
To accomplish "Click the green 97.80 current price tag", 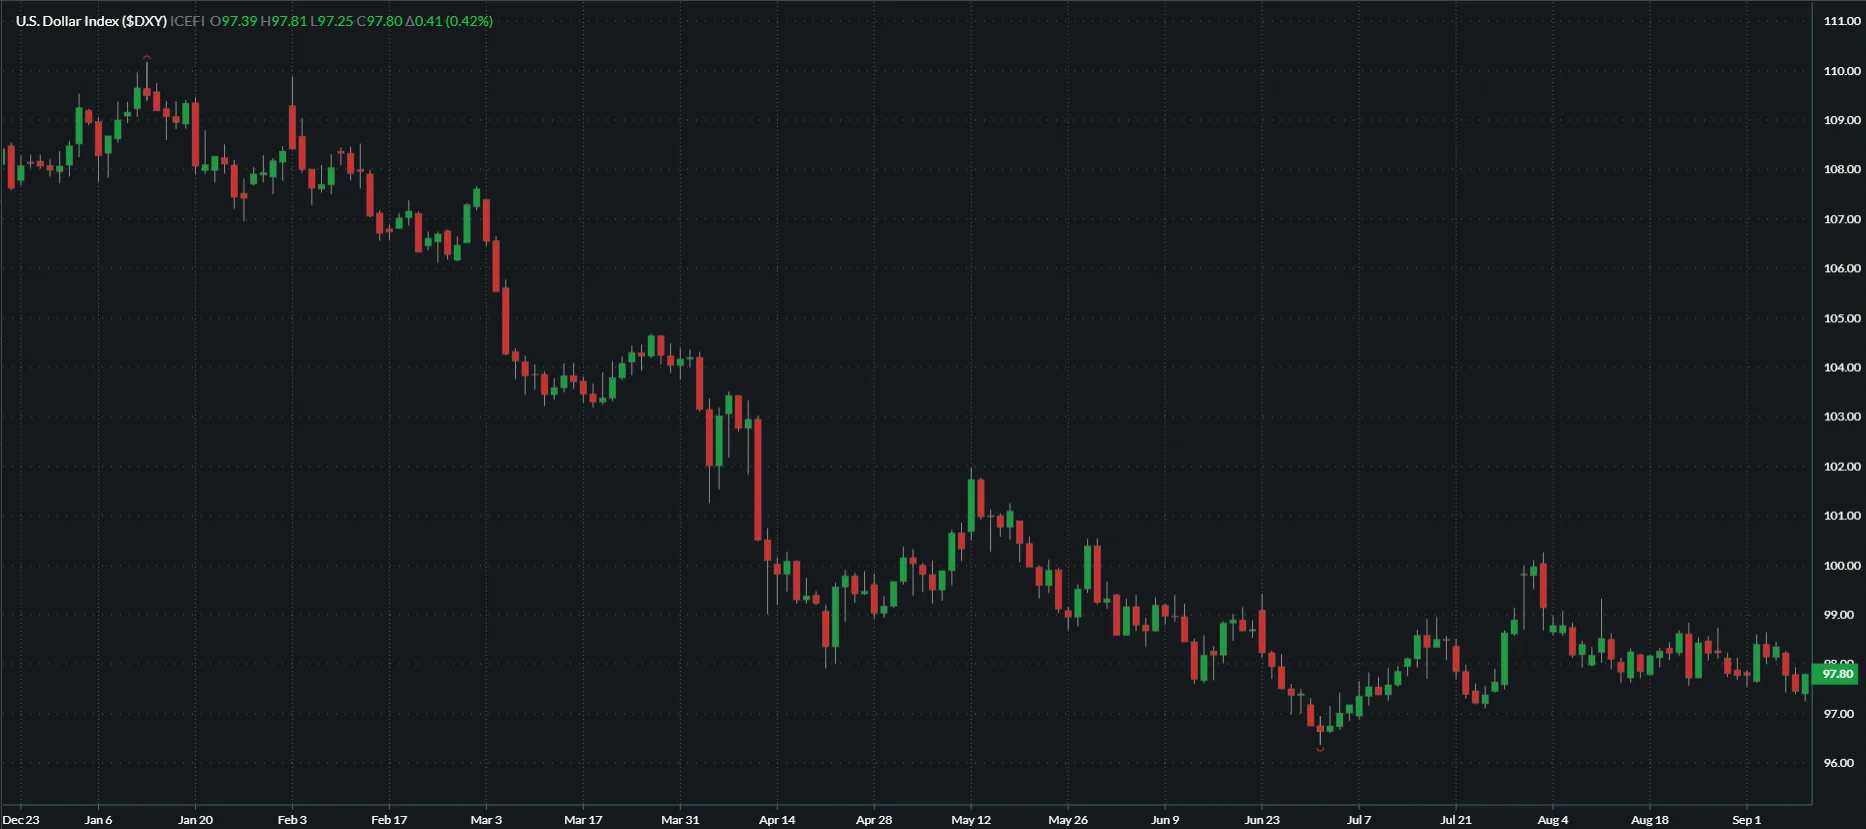I will tap(1836, 674).
